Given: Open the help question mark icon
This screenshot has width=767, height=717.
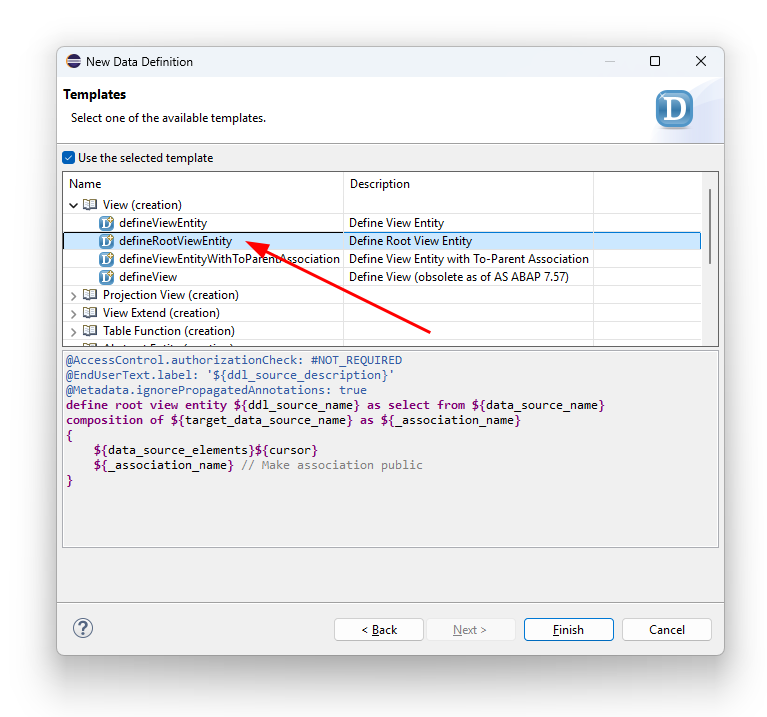Looking at the screenshot, I should click(83, 628).
